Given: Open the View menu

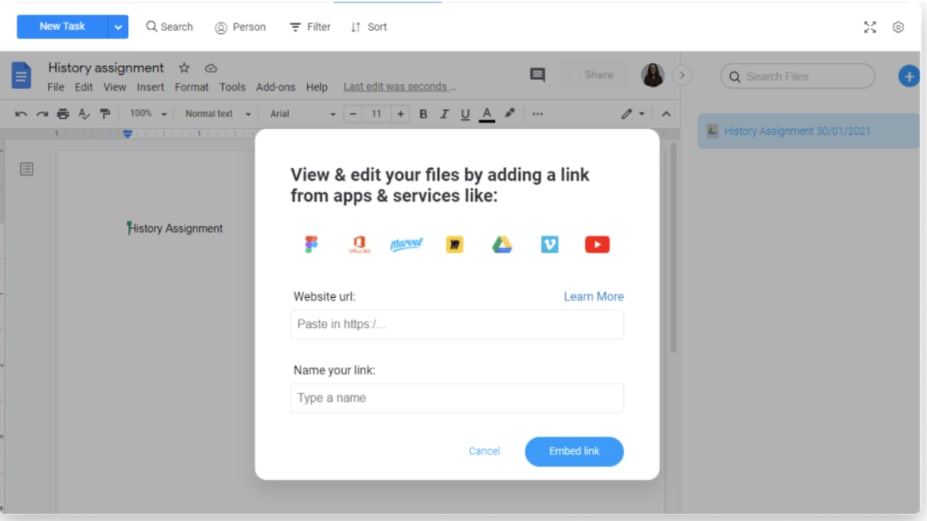Looking at the screenshot, I should (x=115, y=87).
